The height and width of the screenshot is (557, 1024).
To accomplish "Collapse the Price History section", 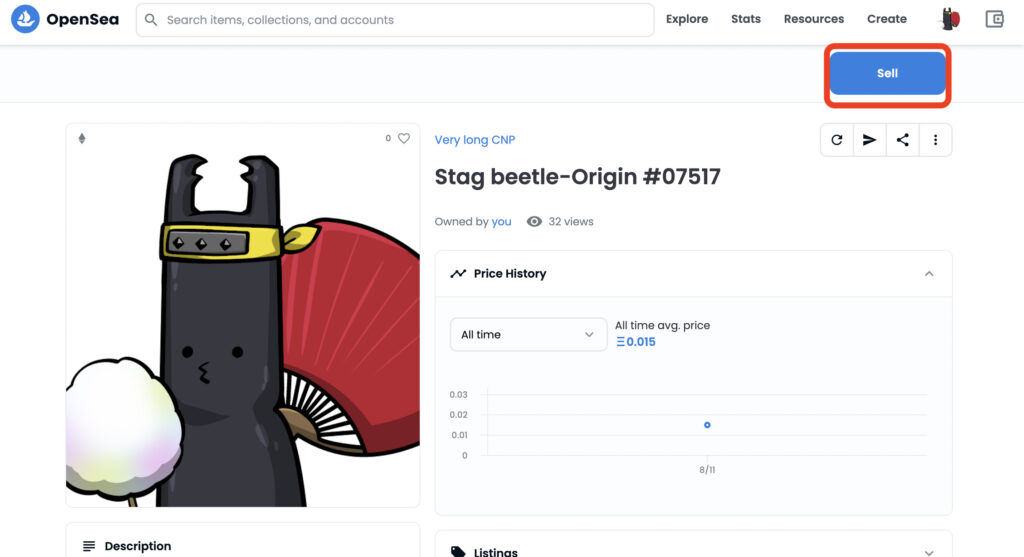I will point(929,274).
